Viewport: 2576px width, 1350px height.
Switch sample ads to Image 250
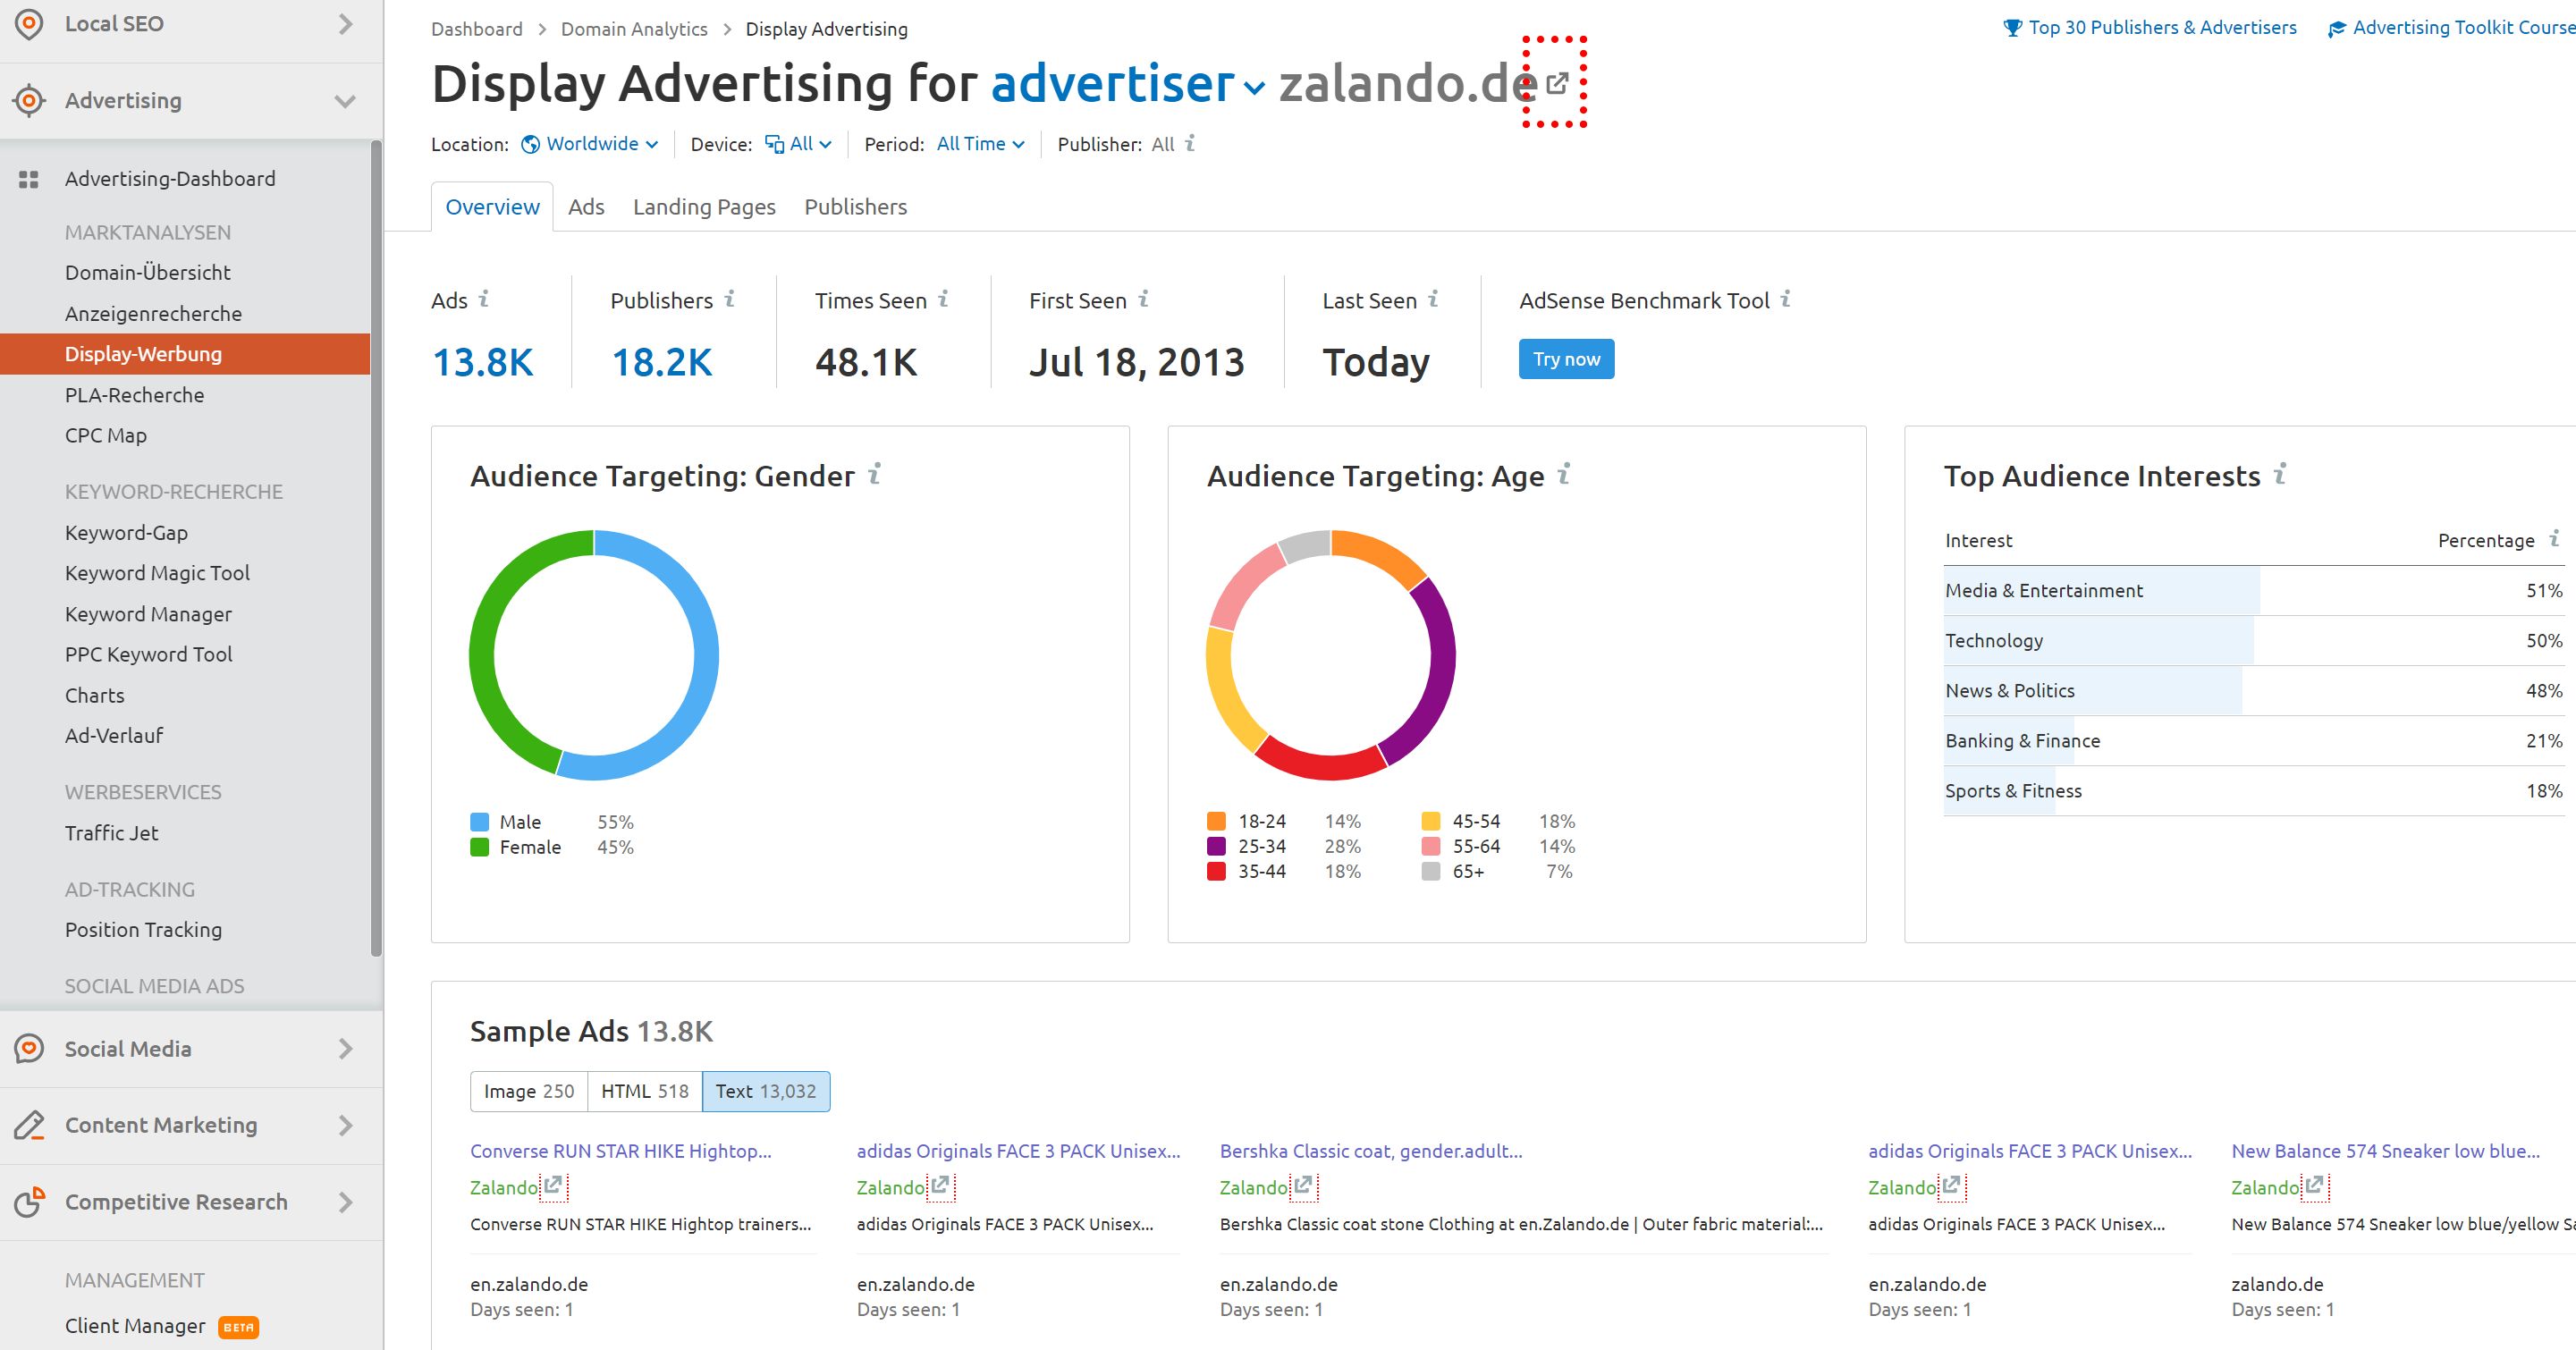(x=529, y=1091)
